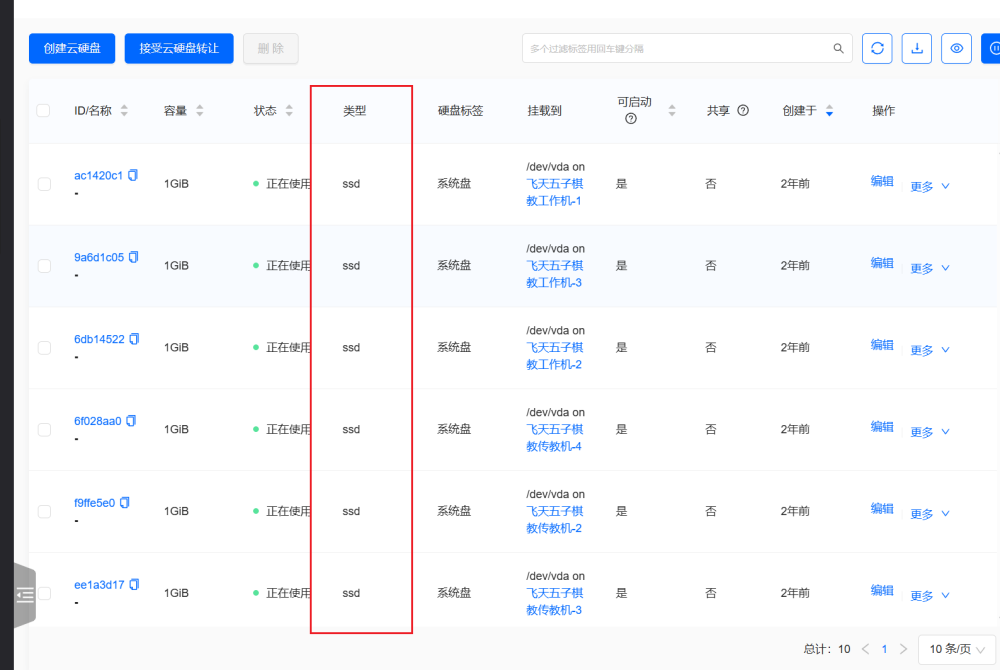Toggle the select-all checkbox in header
Image resolution: width=1000 pixels, height=670 pixels.
[x=43, y=111]
